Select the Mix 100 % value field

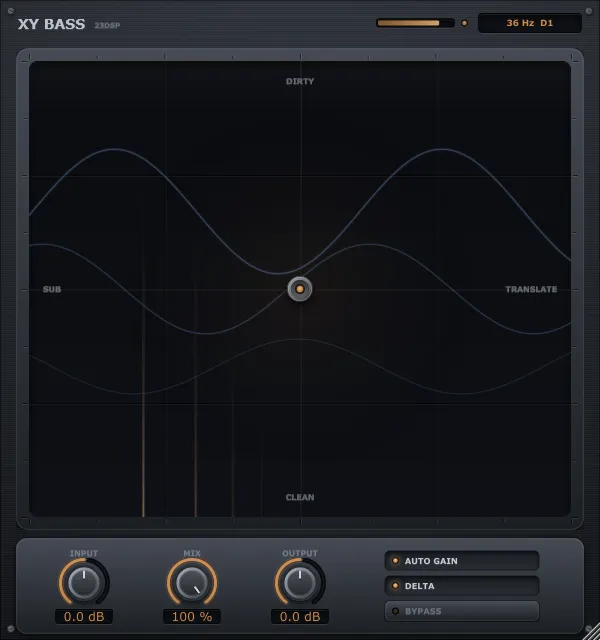(x=192, y=616)
